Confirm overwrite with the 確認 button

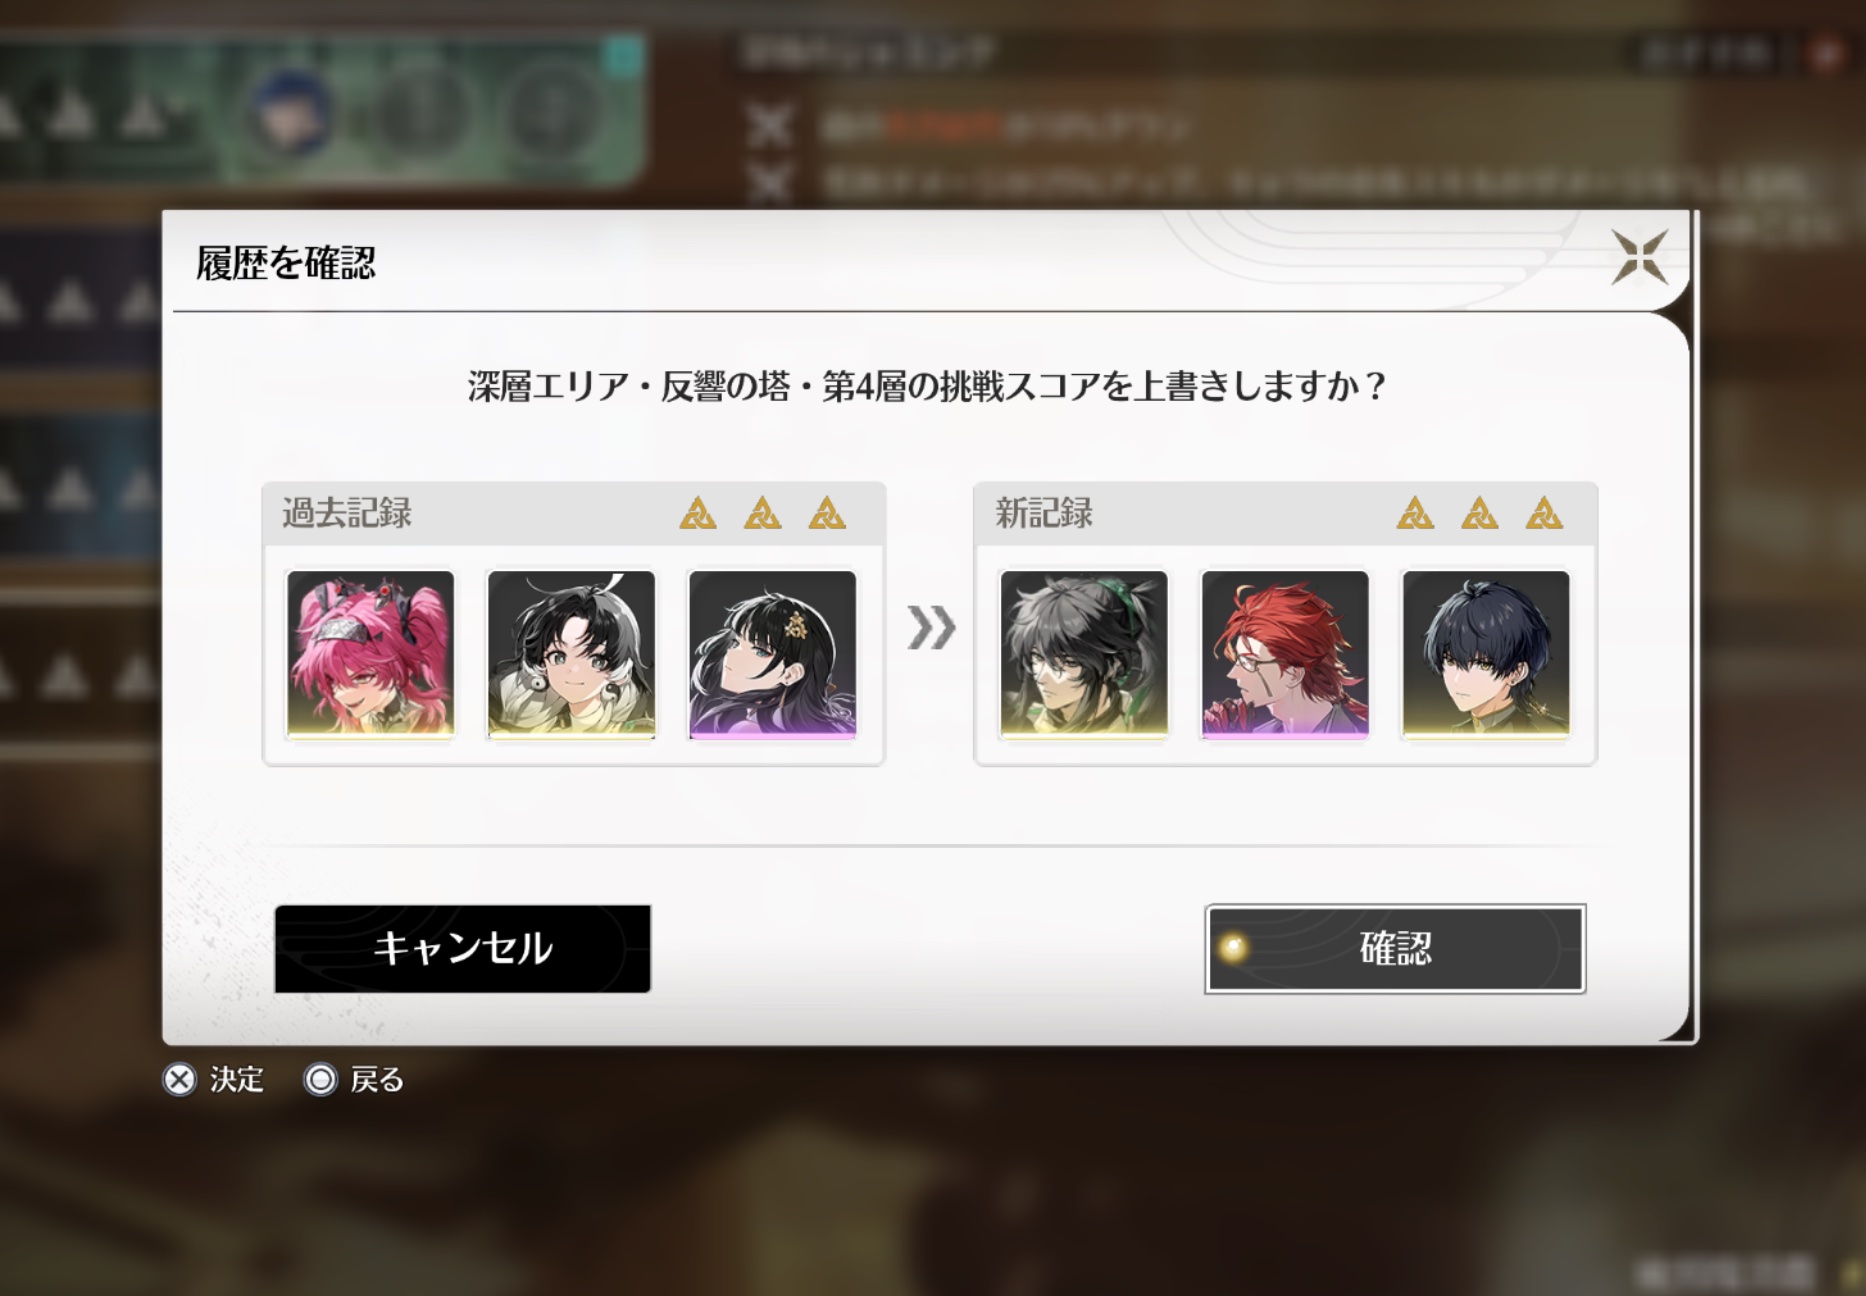tap(1395, 948)
